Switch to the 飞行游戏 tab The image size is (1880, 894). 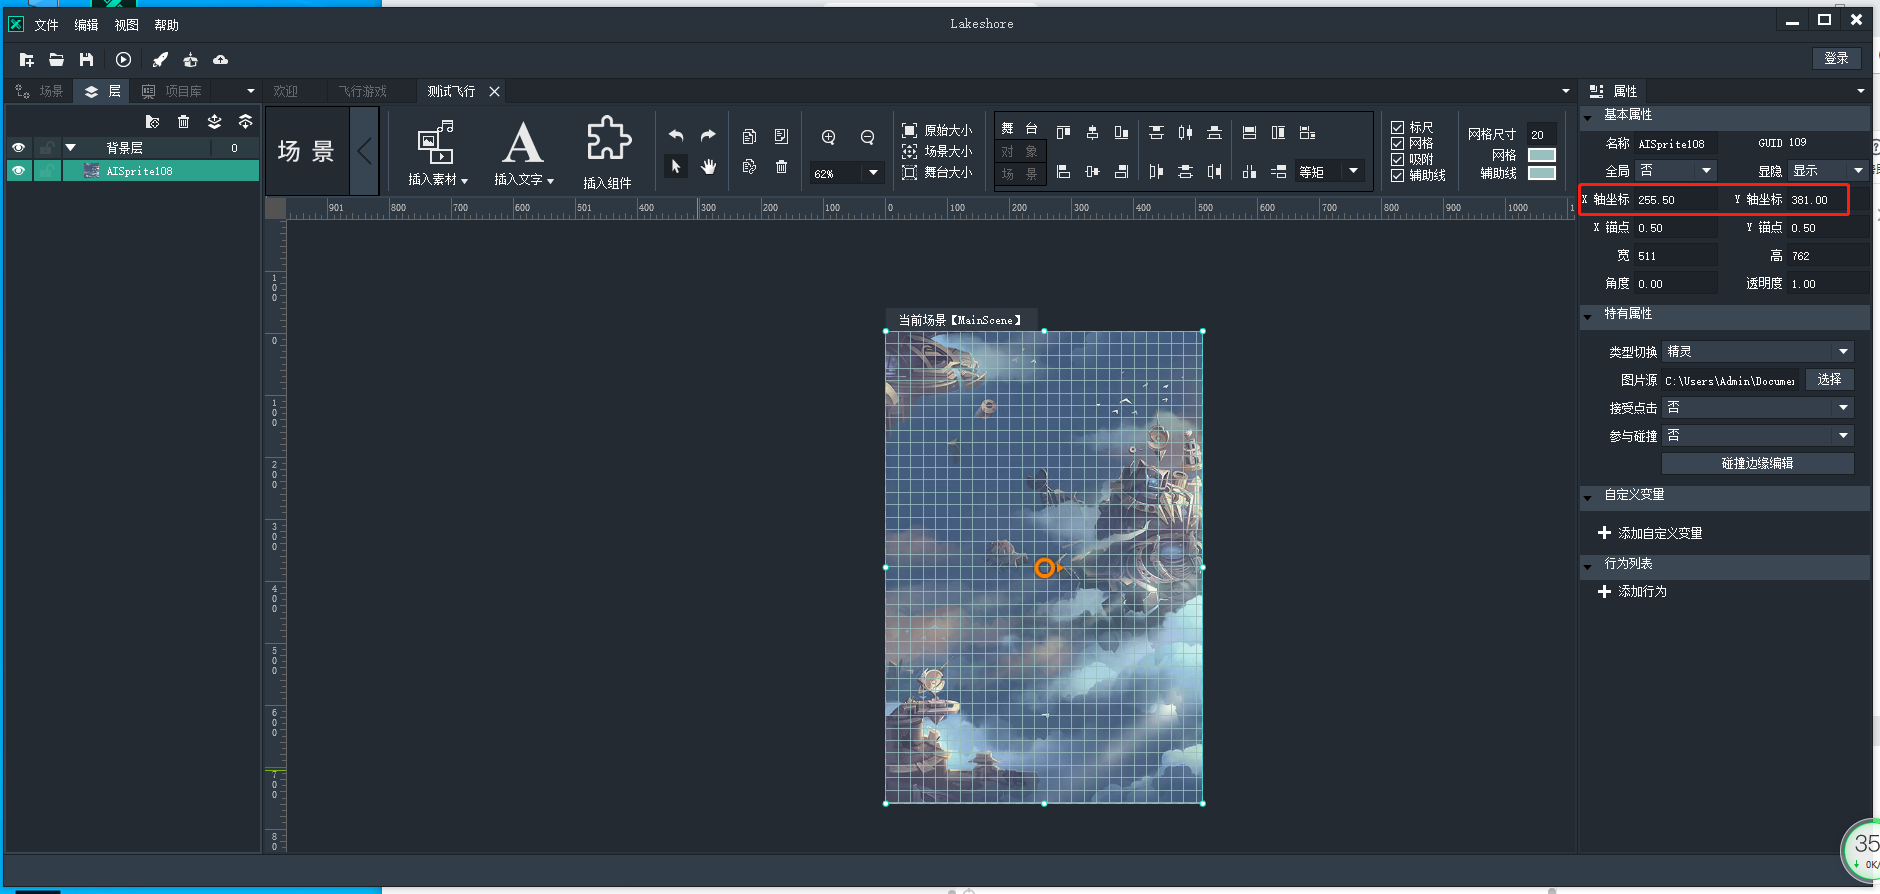tap(362, 91)
